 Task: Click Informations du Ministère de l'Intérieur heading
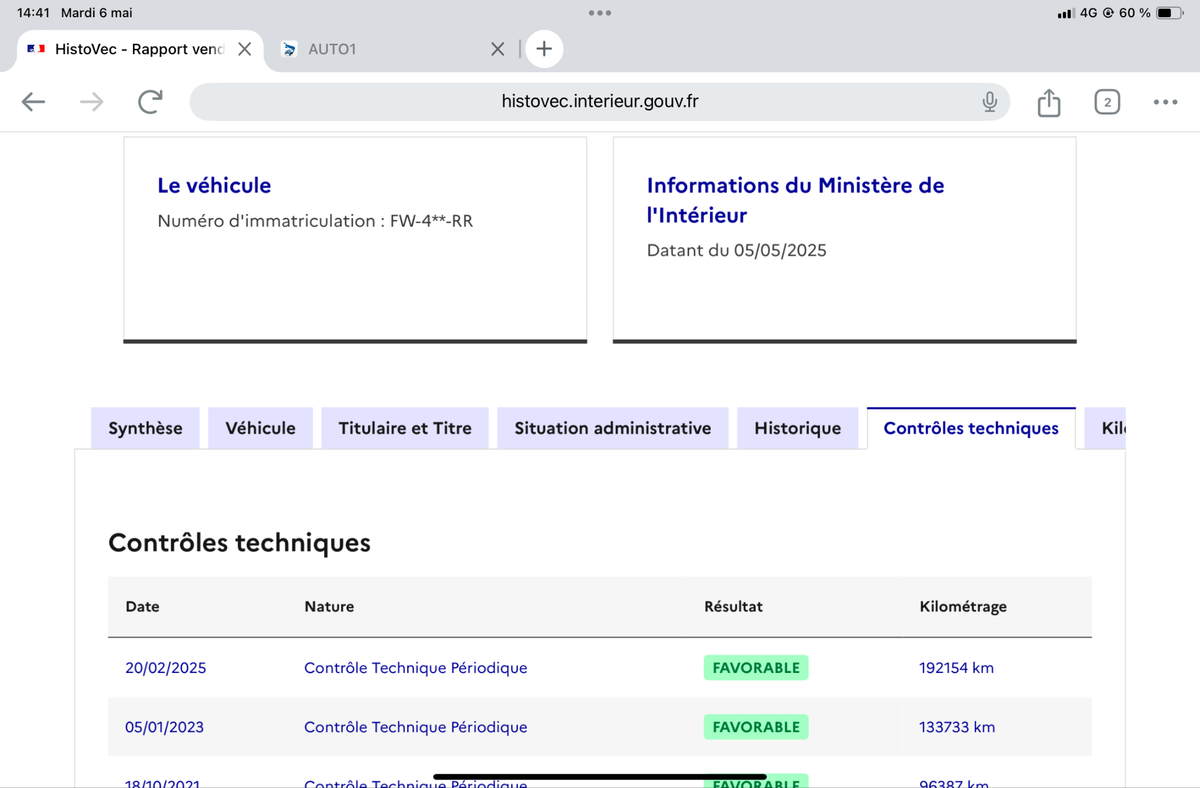(x=796, y=200)
